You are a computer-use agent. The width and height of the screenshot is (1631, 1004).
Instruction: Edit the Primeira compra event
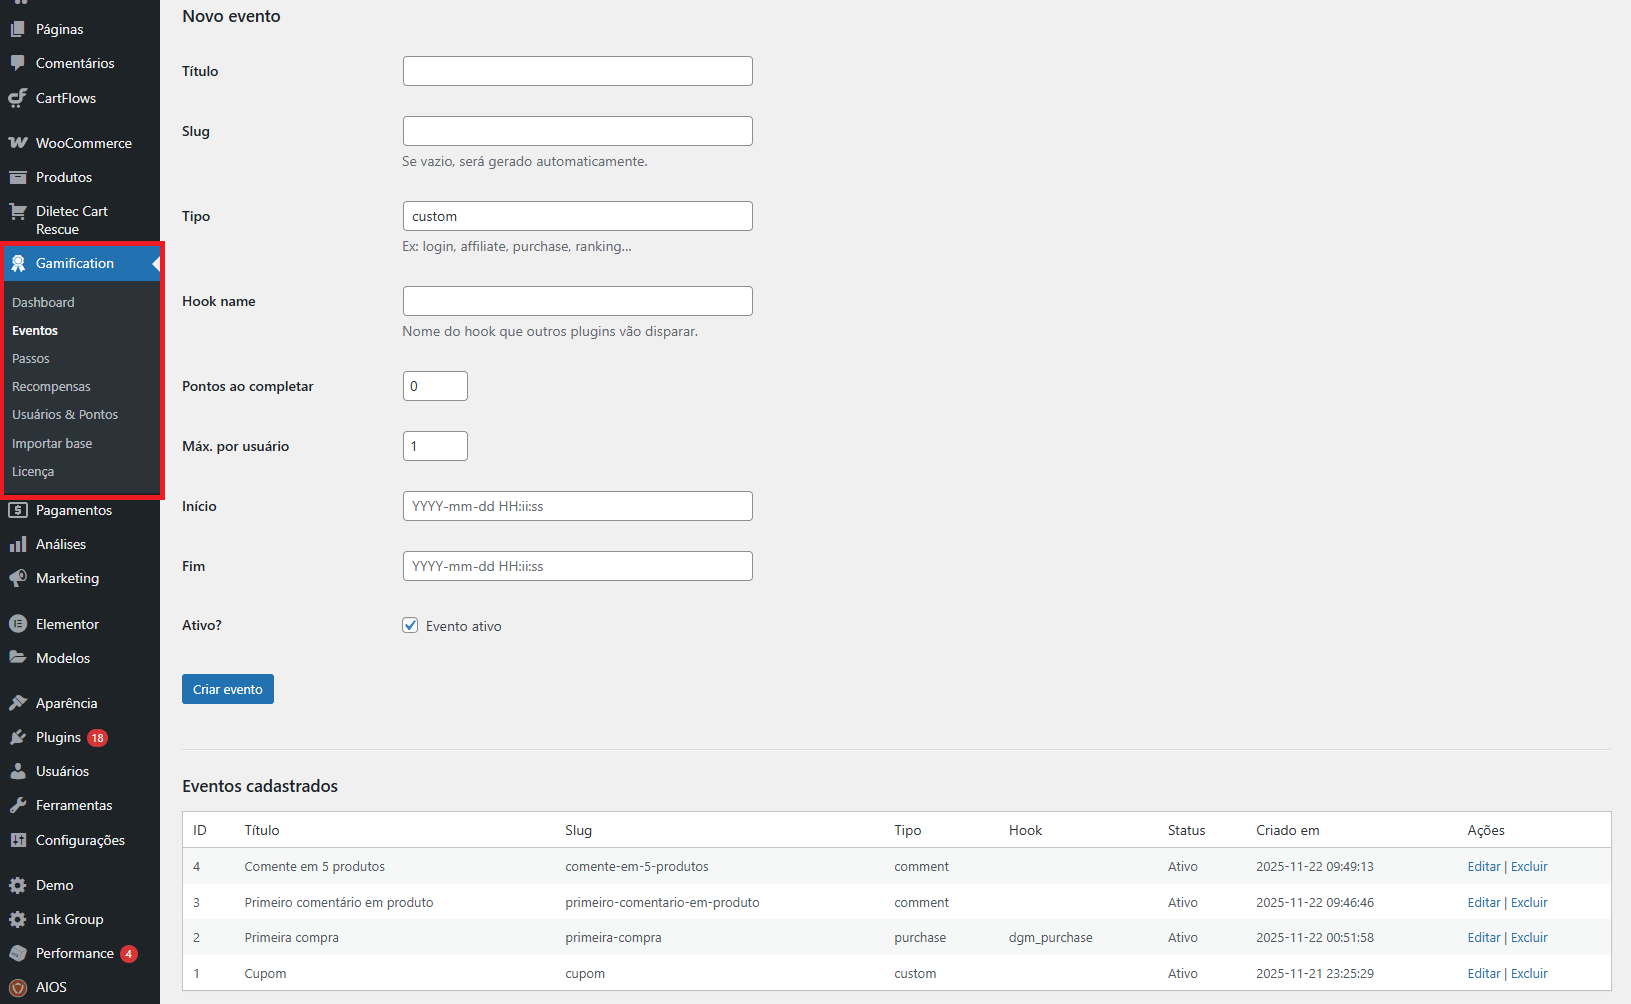[1483, 938]
